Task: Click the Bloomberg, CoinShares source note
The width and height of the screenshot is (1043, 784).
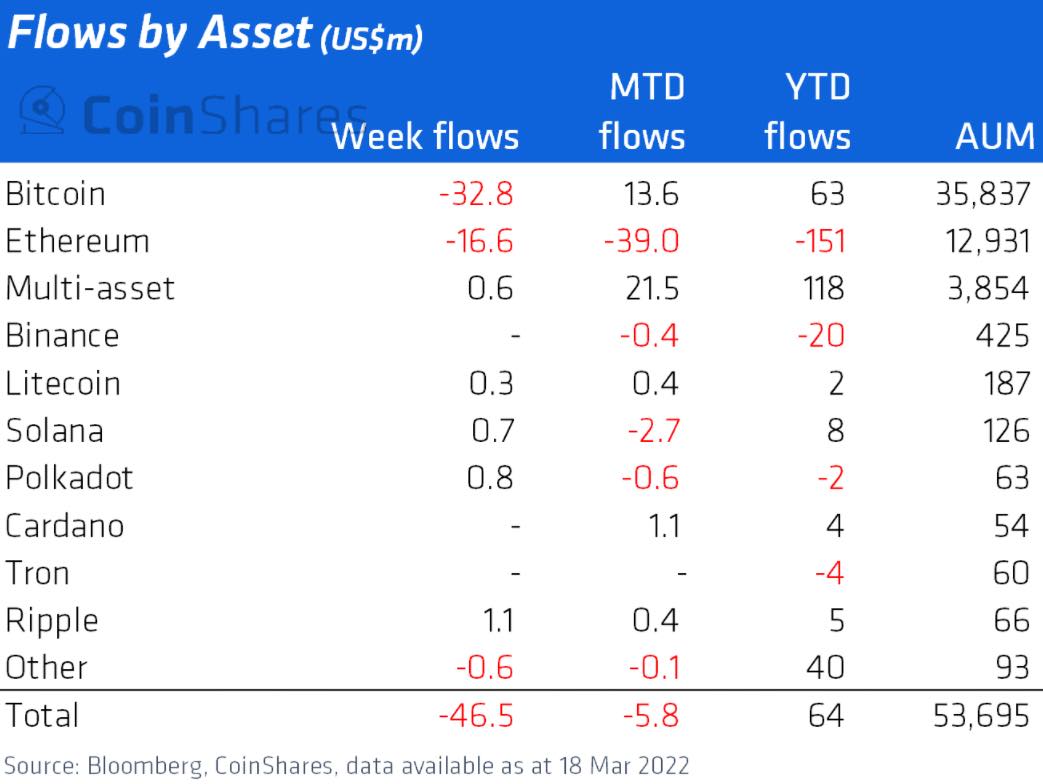Action: click(x=346, y=766)
